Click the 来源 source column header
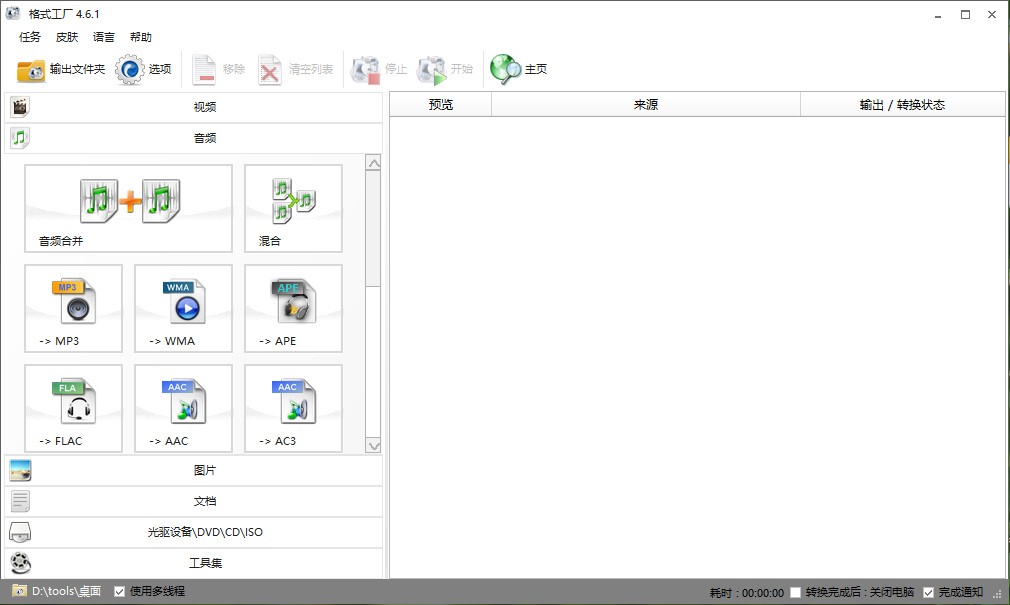 tap(645, 104)
